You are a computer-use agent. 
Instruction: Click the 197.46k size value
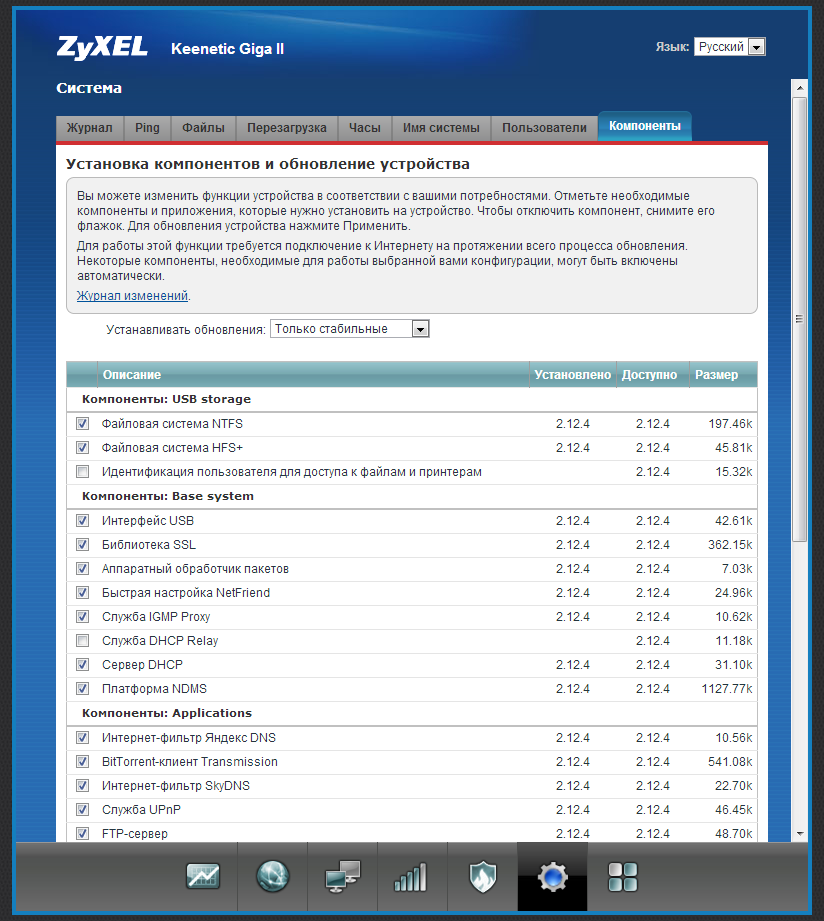730,423
